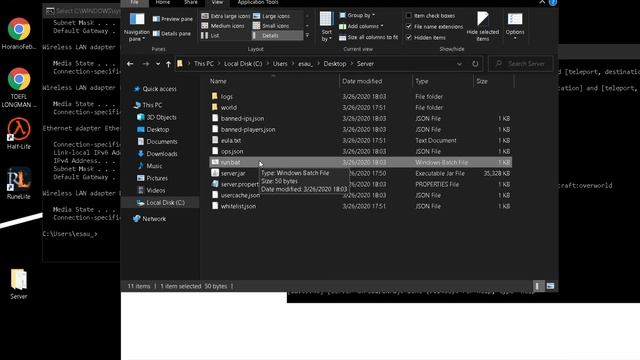
Task: Go up one folder level
Action: click(168, 64)
